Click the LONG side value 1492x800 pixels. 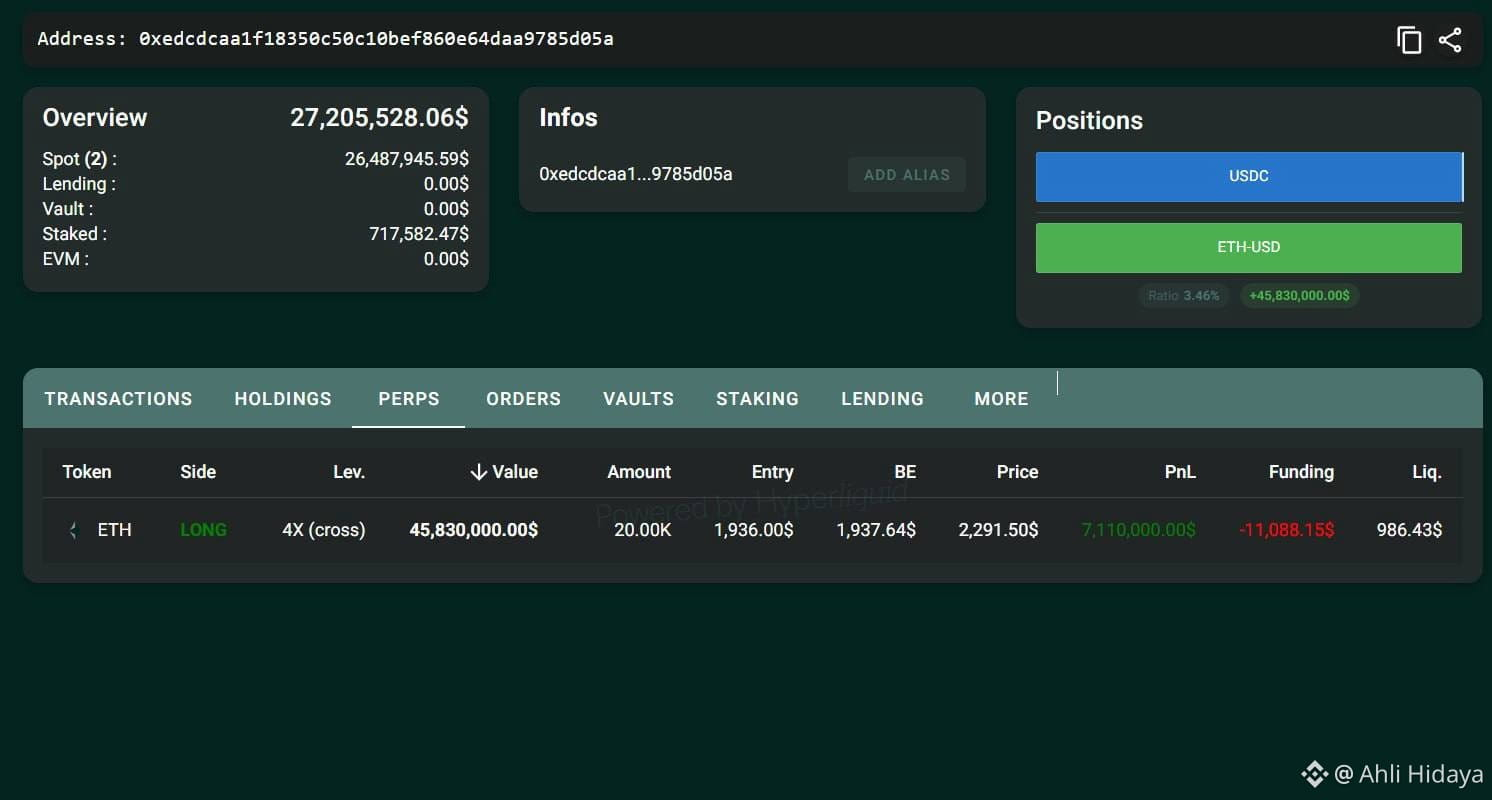coord(203,530)
